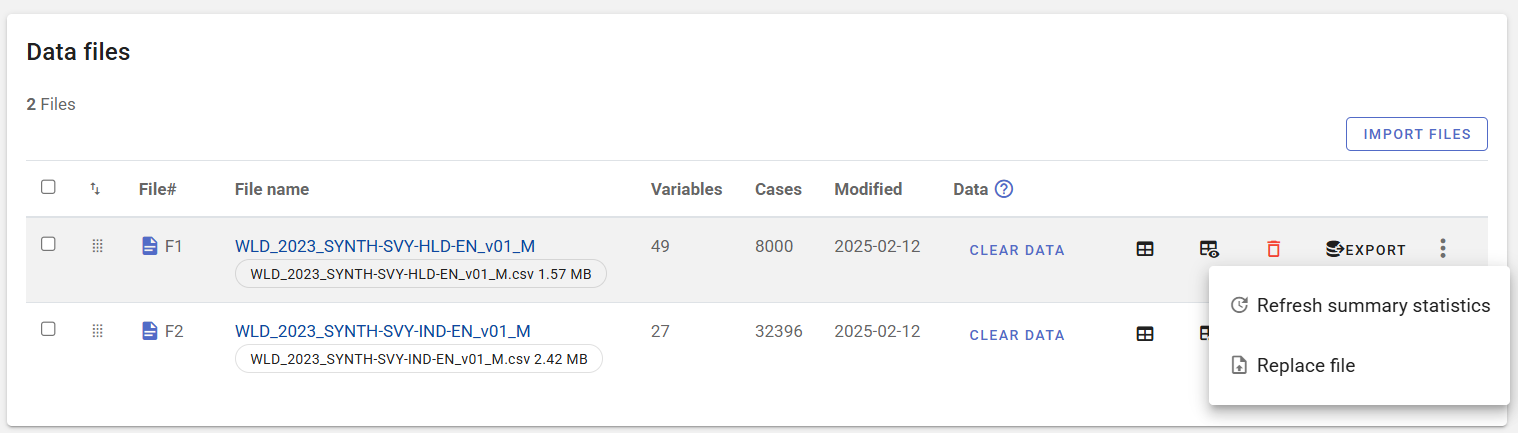Screen dimensions: 1518x433
Task: Open variables preview icon for F1 file
Action: coord(1209,249)
